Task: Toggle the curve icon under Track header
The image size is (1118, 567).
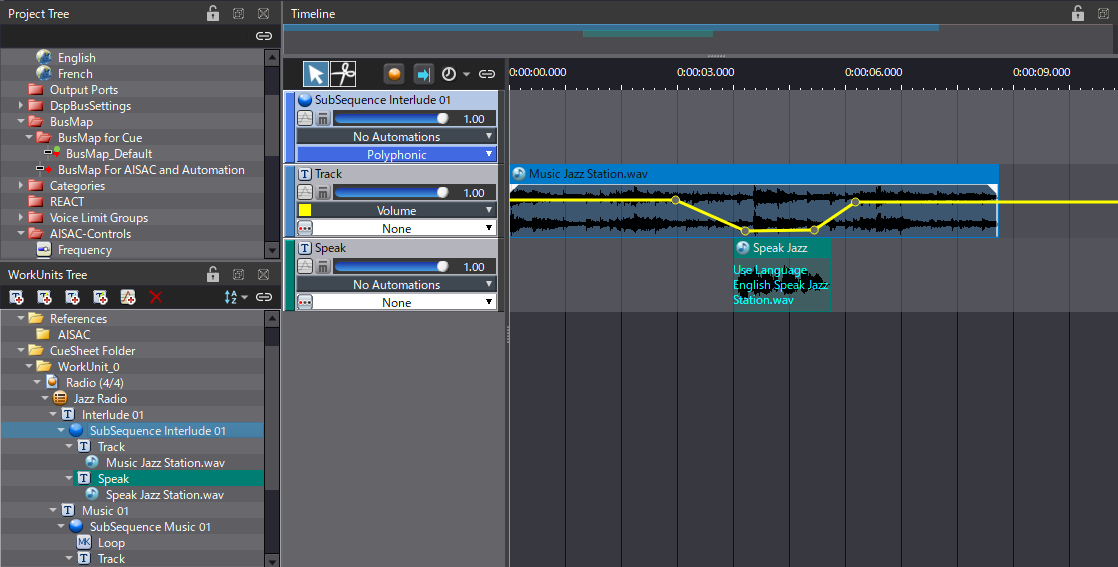Action: coord(305,193)
